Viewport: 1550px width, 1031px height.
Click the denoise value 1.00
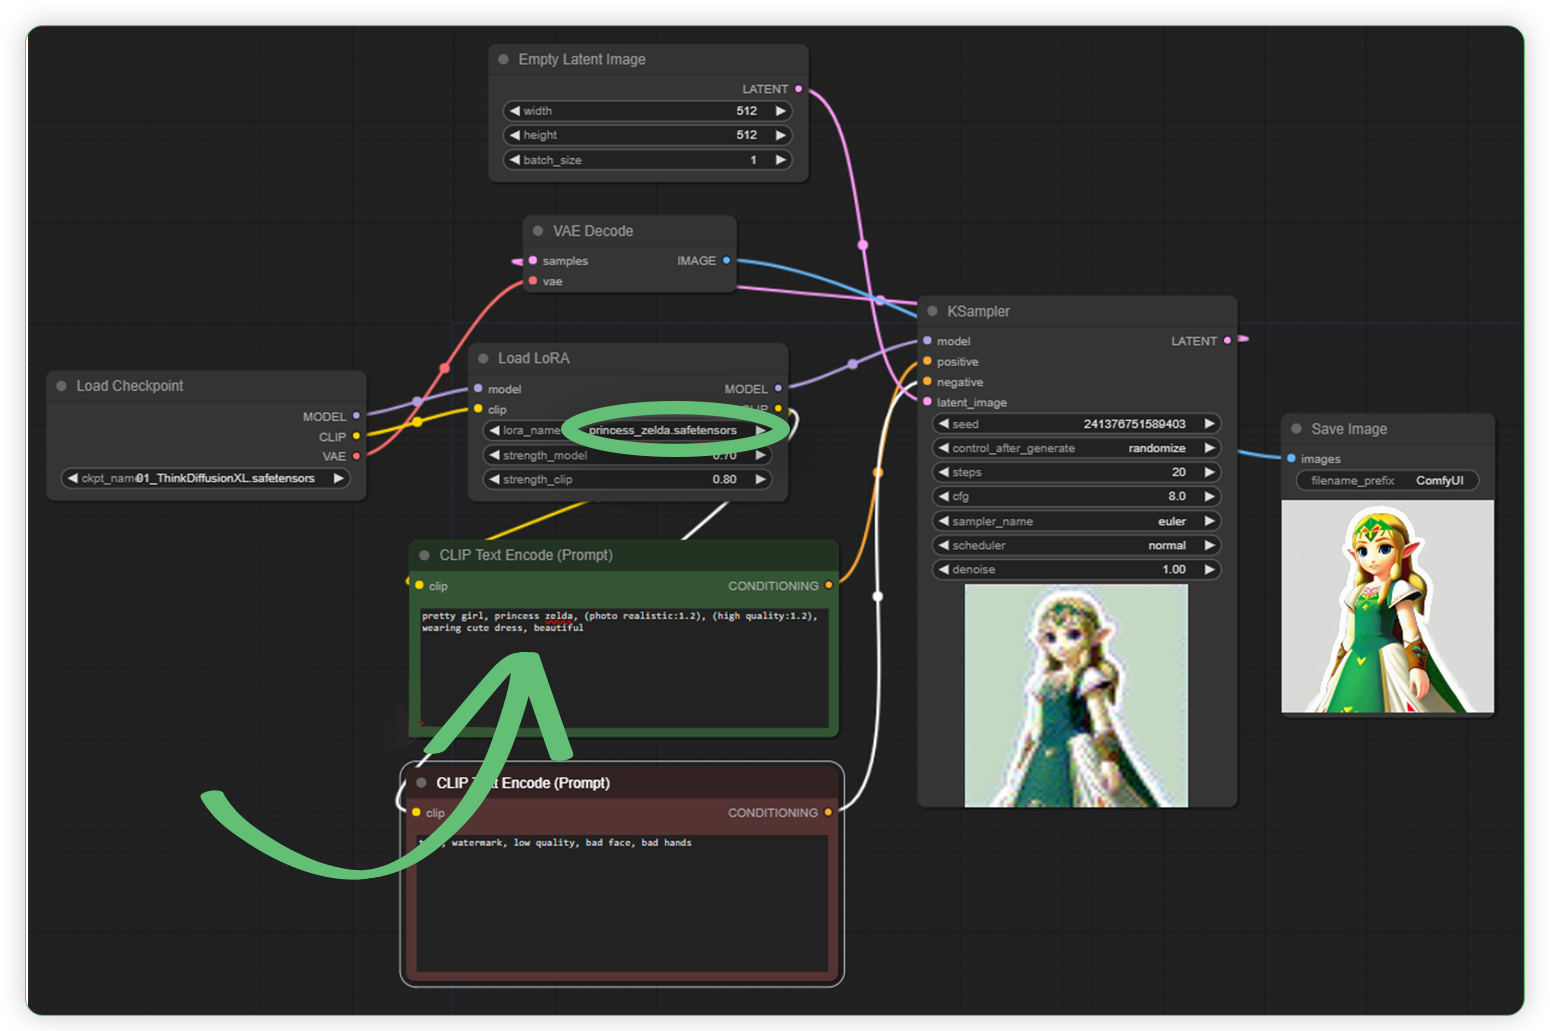(1174, 569)
